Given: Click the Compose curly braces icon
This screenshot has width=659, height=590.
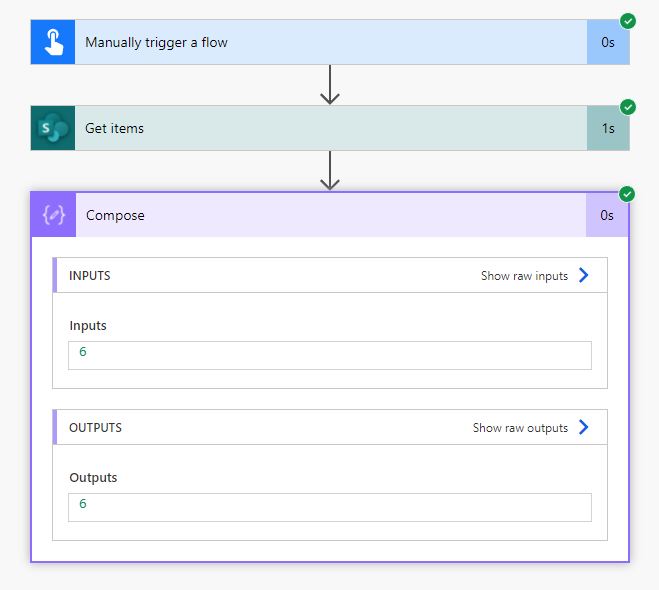Looking at the screenshot, I should 54,215.
